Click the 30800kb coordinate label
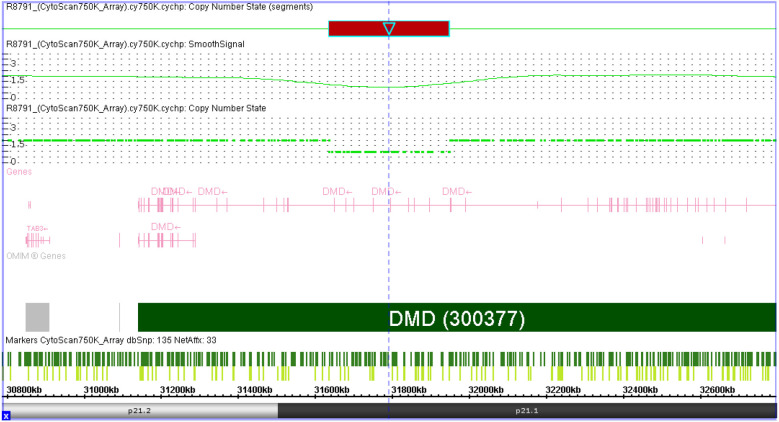The width and height of the screenshot is (779, 422). tap(24, 390)
